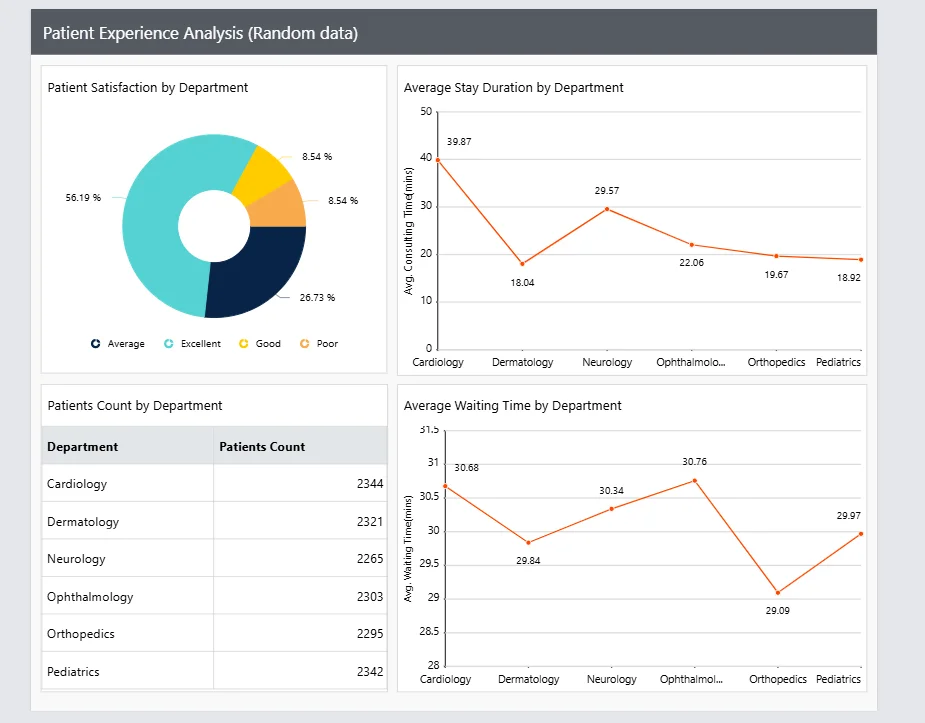Click the 39.87 Cardiology stay duration point
Screen dimensions: 925x723
[x=438, y=160]
